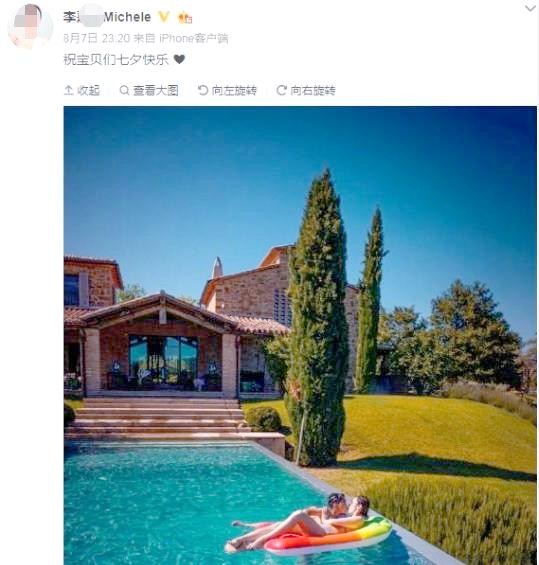Open the Michele username profile link

coord(107,17)
